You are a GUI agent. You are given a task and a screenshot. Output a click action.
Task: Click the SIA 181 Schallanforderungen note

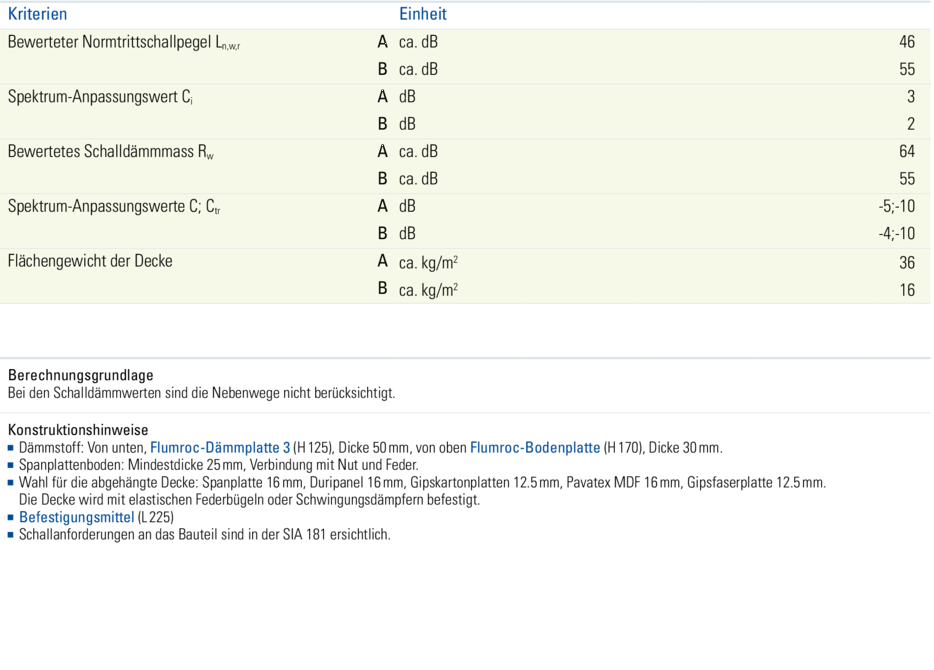[205, 534]
